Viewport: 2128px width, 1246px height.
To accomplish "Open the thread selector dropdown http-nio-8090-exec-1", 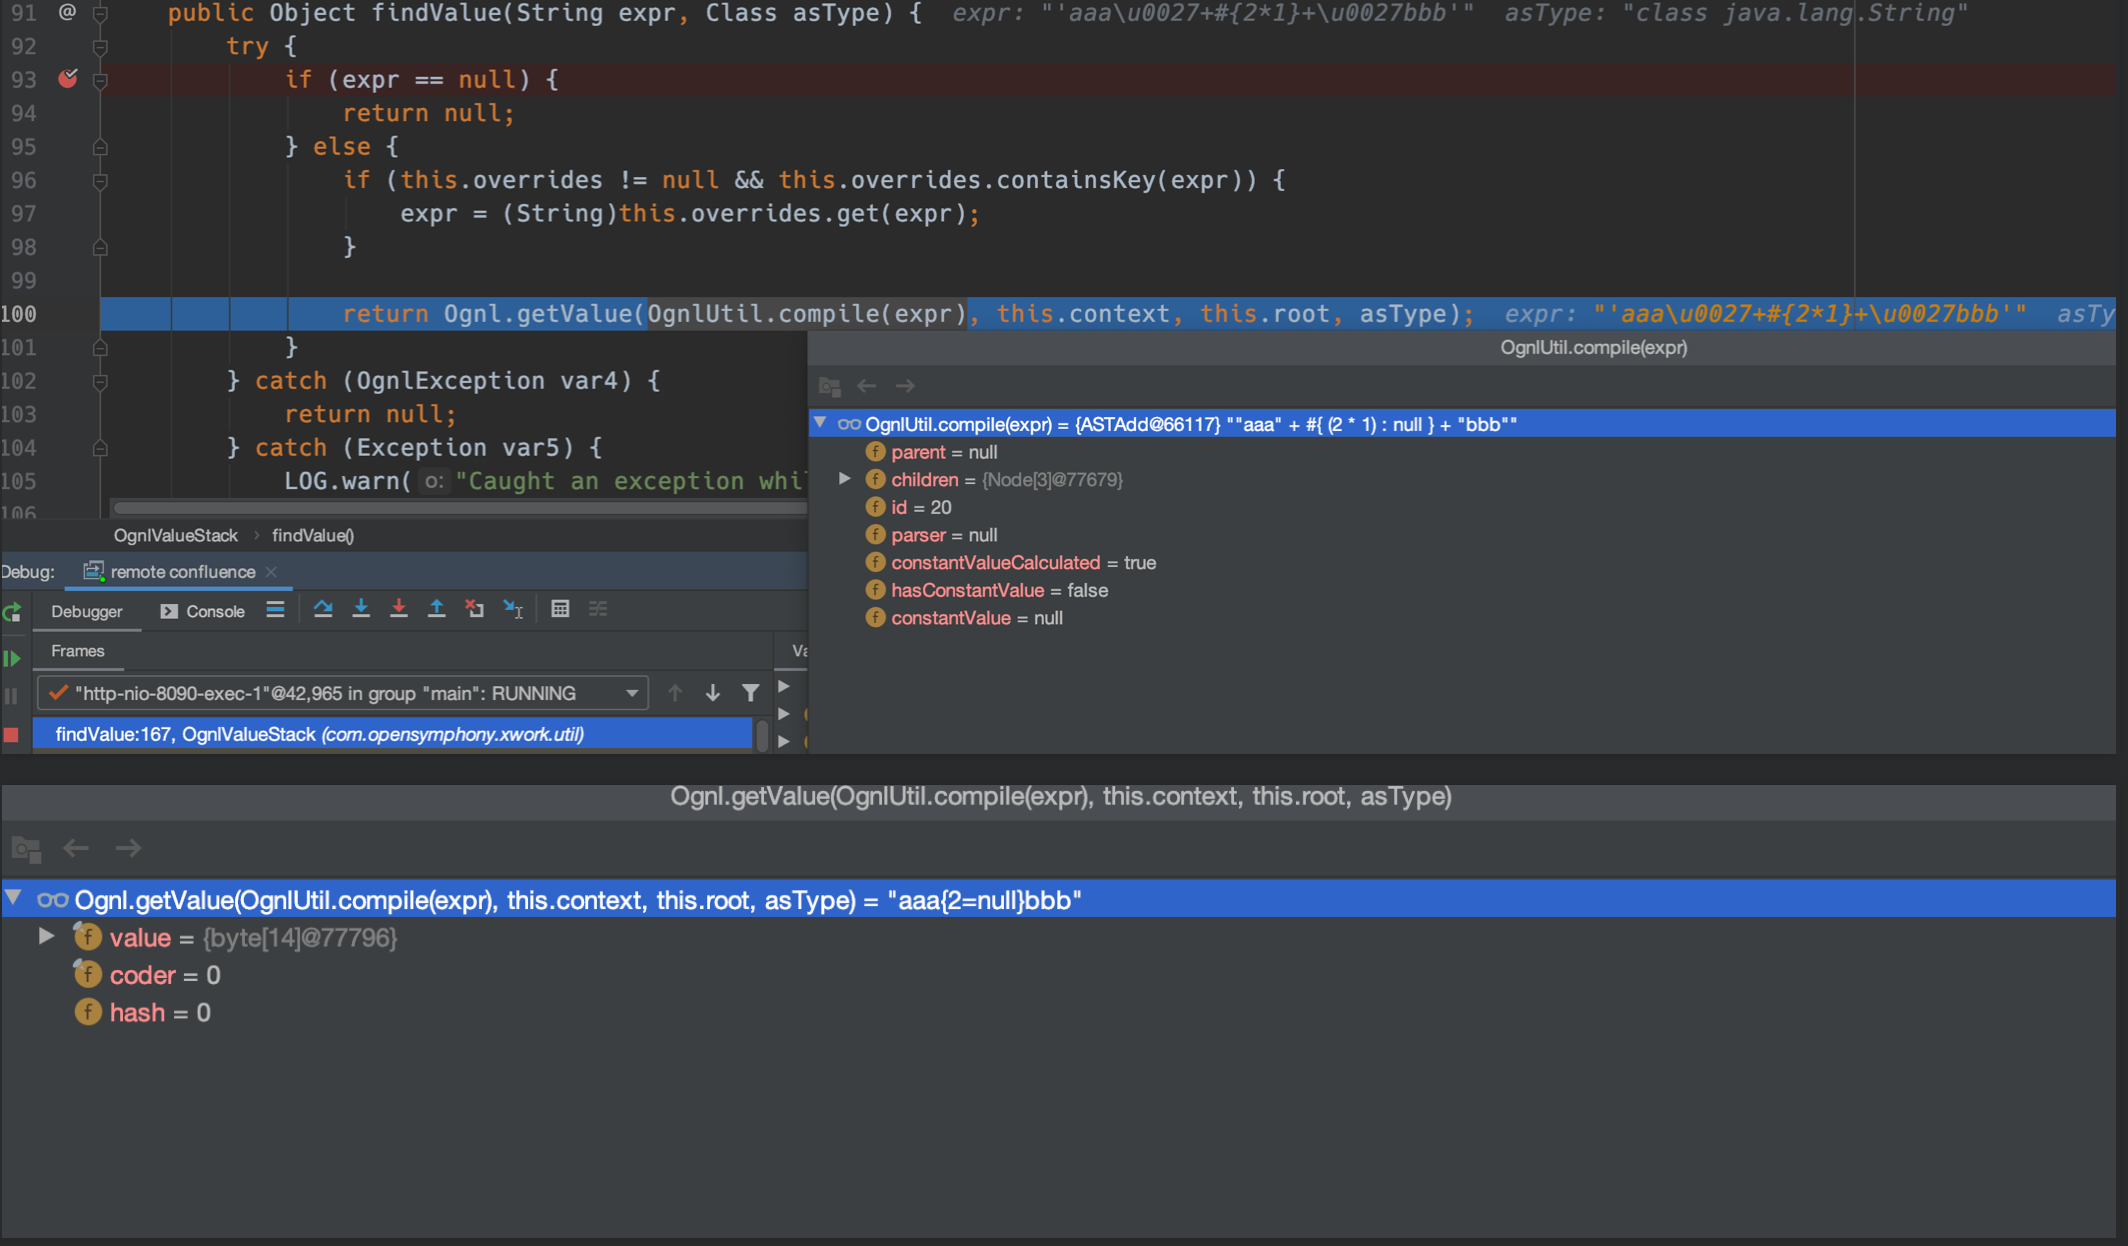I will coord(343,693).
